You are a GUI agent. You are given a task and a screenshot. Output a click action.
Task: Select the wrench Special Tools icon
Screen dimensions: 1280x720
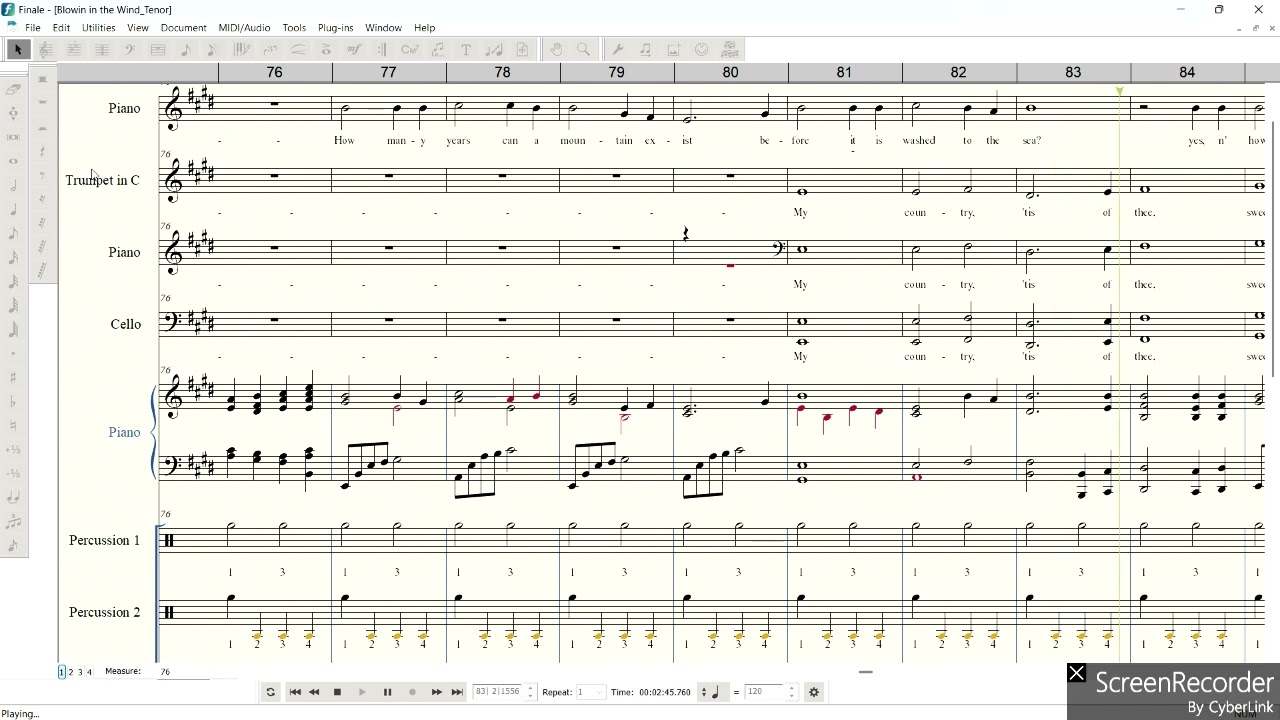click(617, 49)
